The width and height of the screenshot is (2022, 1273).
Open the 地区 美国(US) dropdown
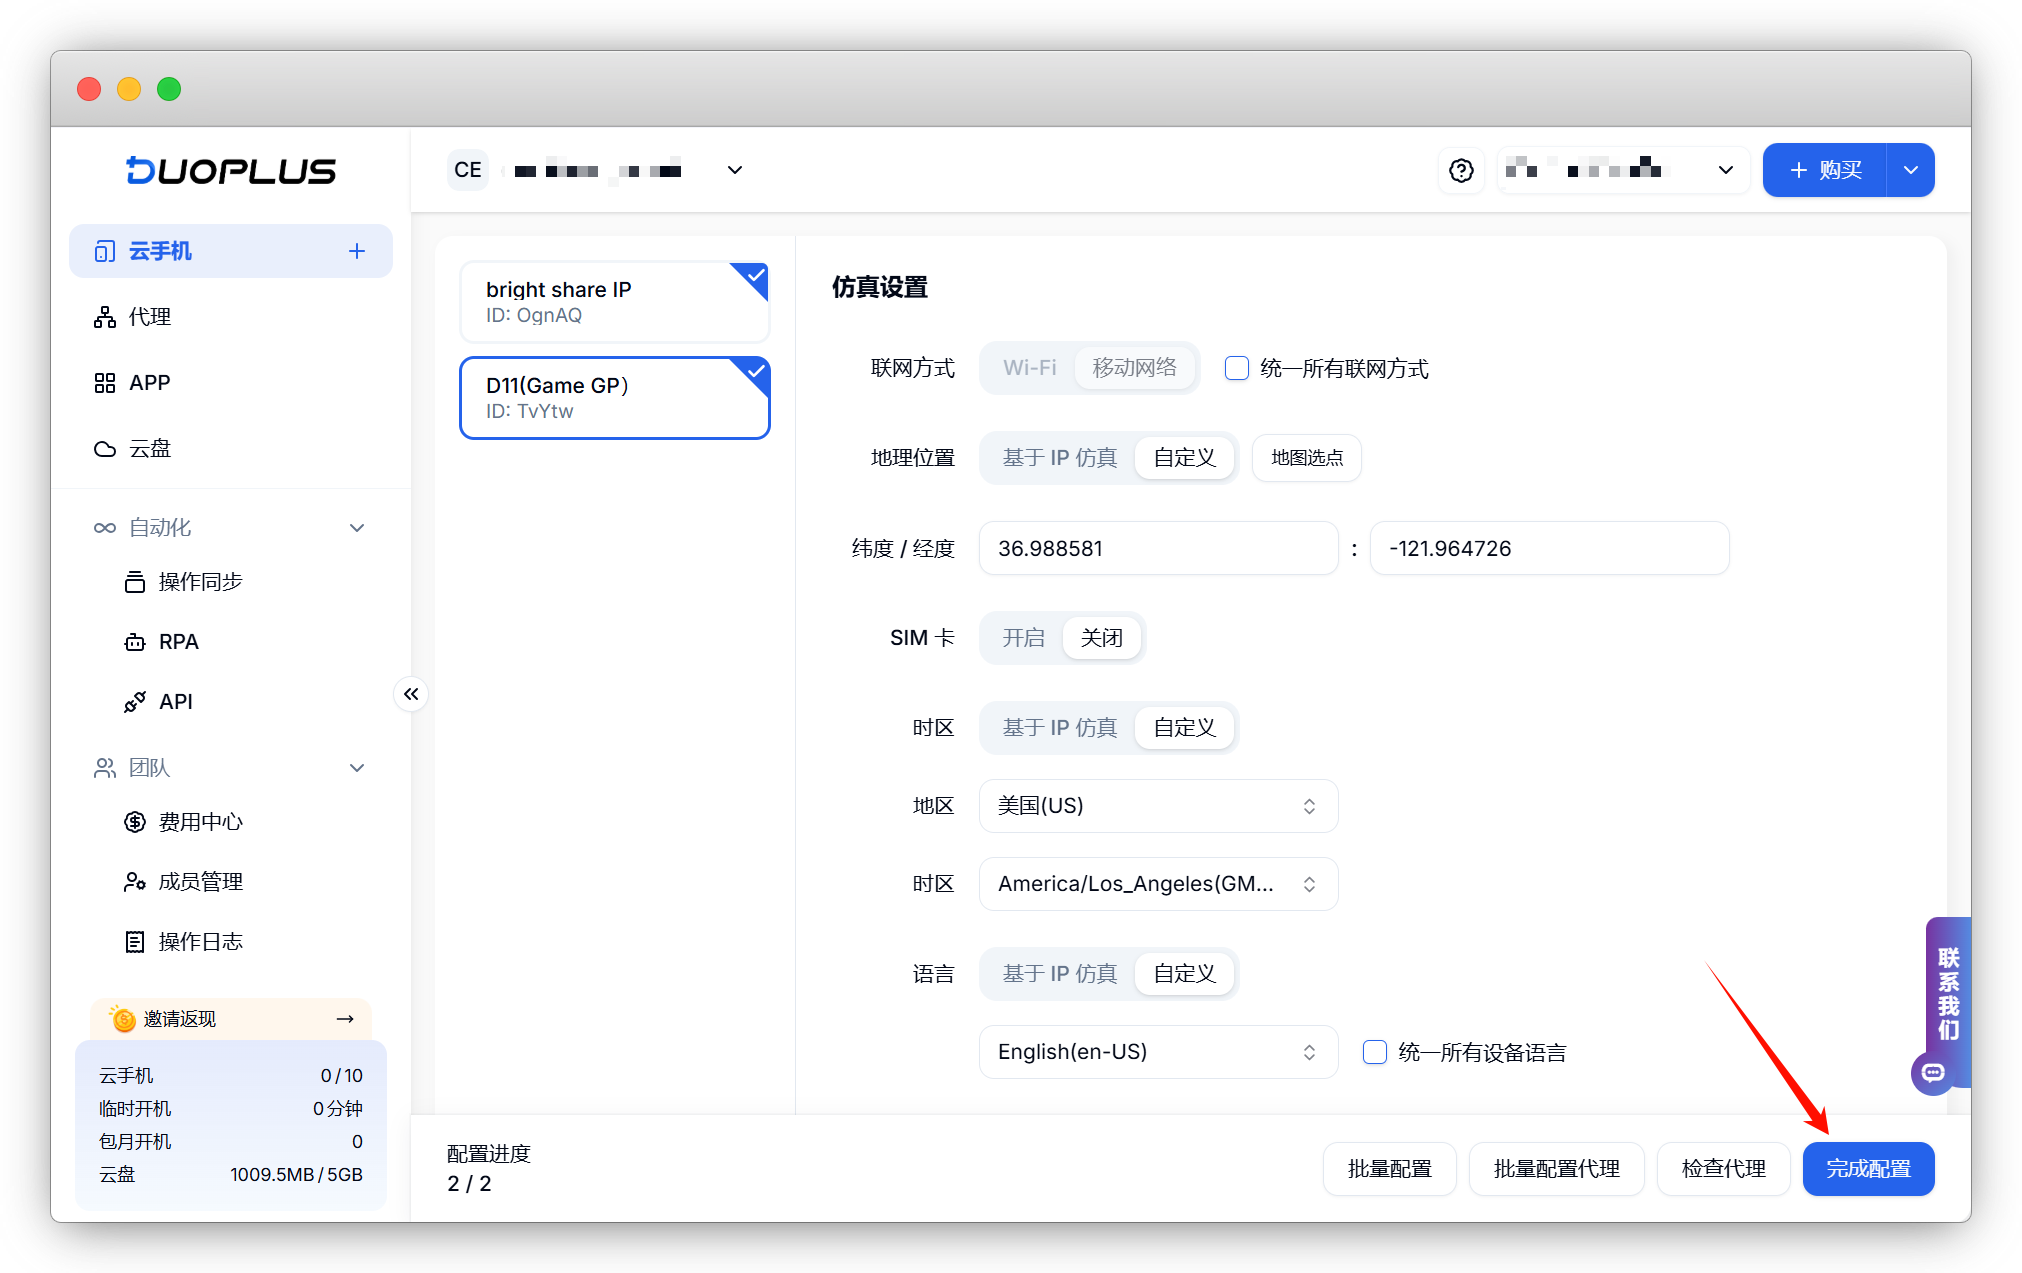pyautogui.click(x=1158, y=806)
